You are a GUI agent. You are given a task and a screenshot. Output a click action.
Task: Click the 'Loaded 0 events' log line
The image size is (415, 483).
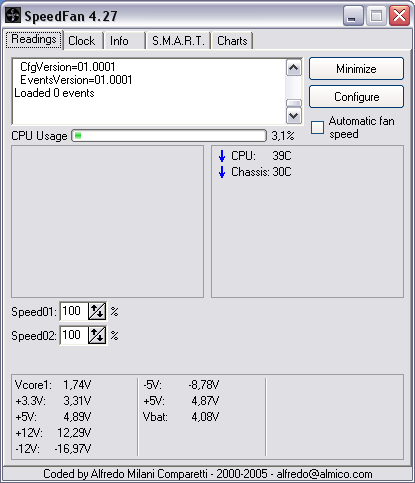coord(54,93)
